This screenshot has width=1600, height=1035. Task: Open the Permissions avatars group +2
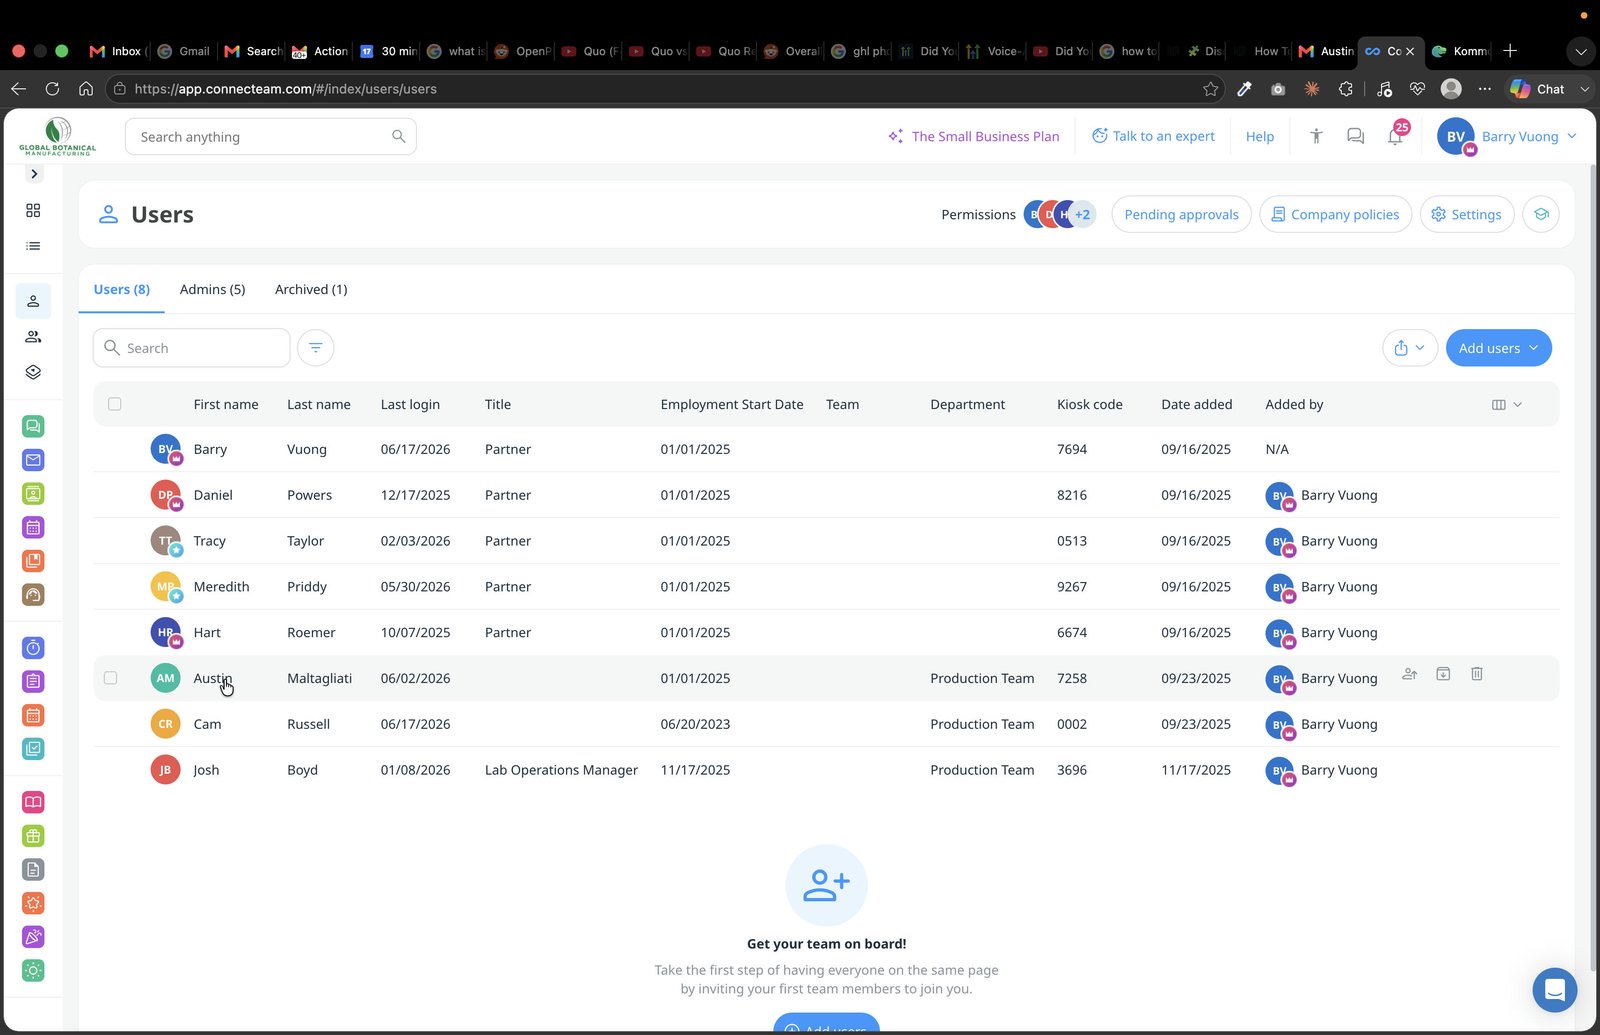(x=1059, y=214)
